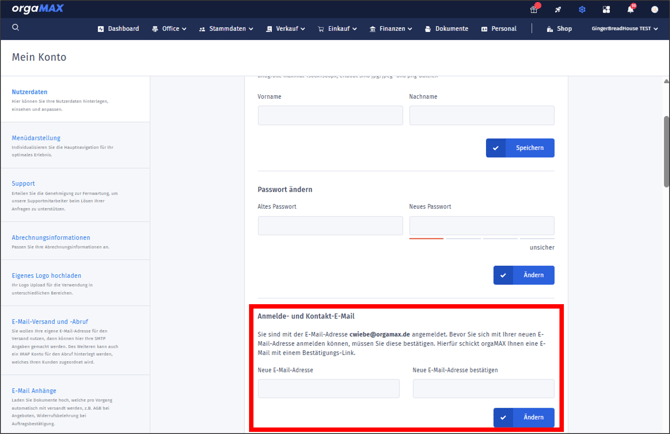Click Ändern button under email section

point(523,417)
